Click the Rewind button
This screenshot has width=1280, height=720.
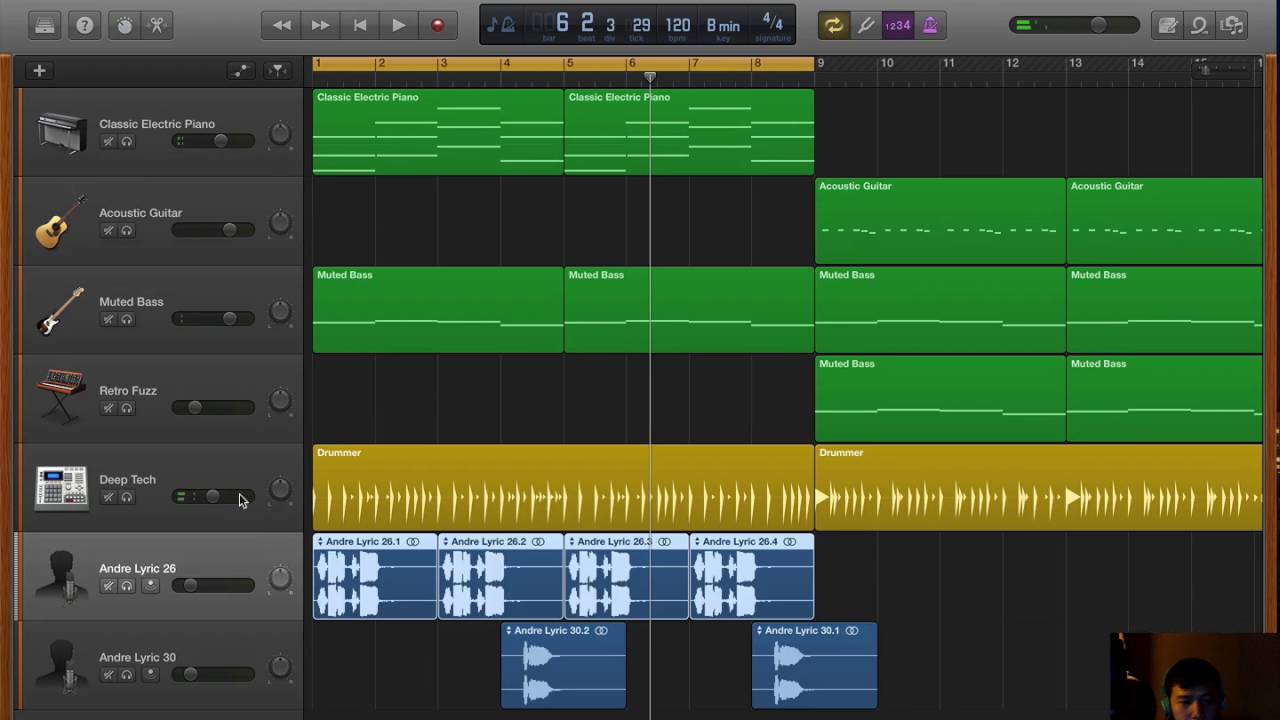point(282,25)
